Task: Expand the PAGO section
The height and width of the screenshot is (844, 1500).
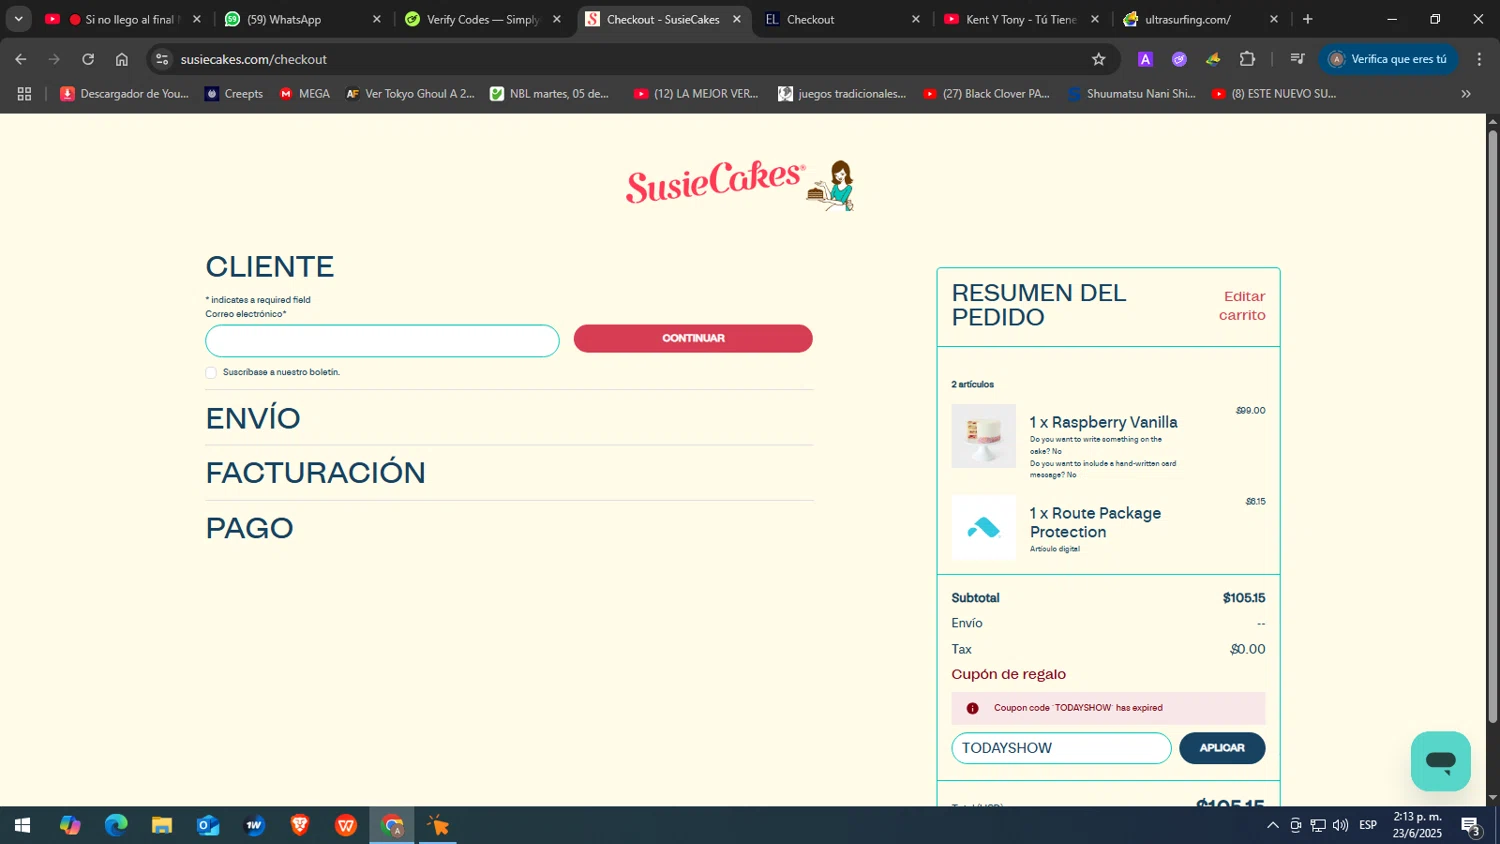Action: pos(250,528)
